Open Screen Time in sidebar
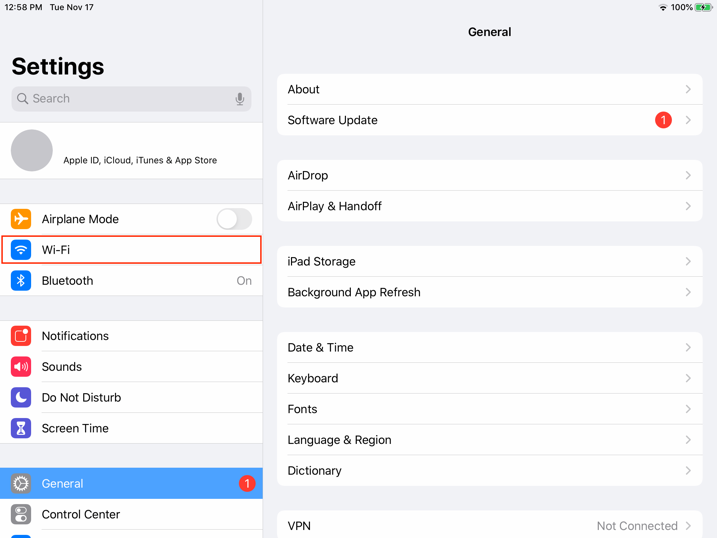Viewport: 717px width, 538px height. tap(131, 428)
